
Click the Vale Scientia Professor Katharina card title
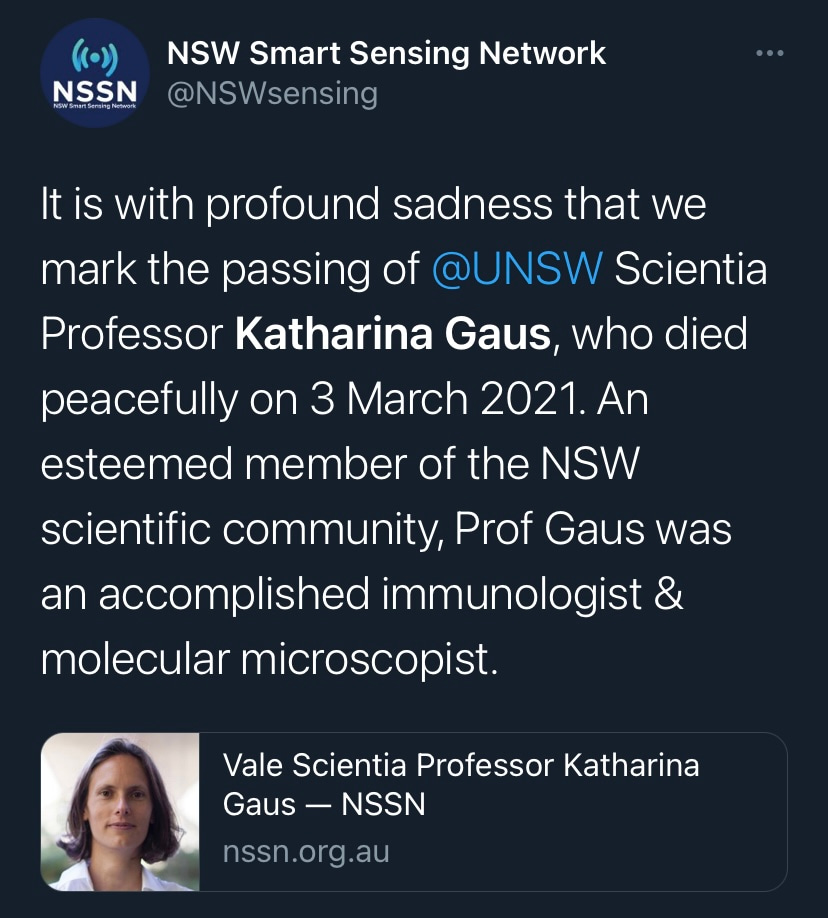click(461, 766)
